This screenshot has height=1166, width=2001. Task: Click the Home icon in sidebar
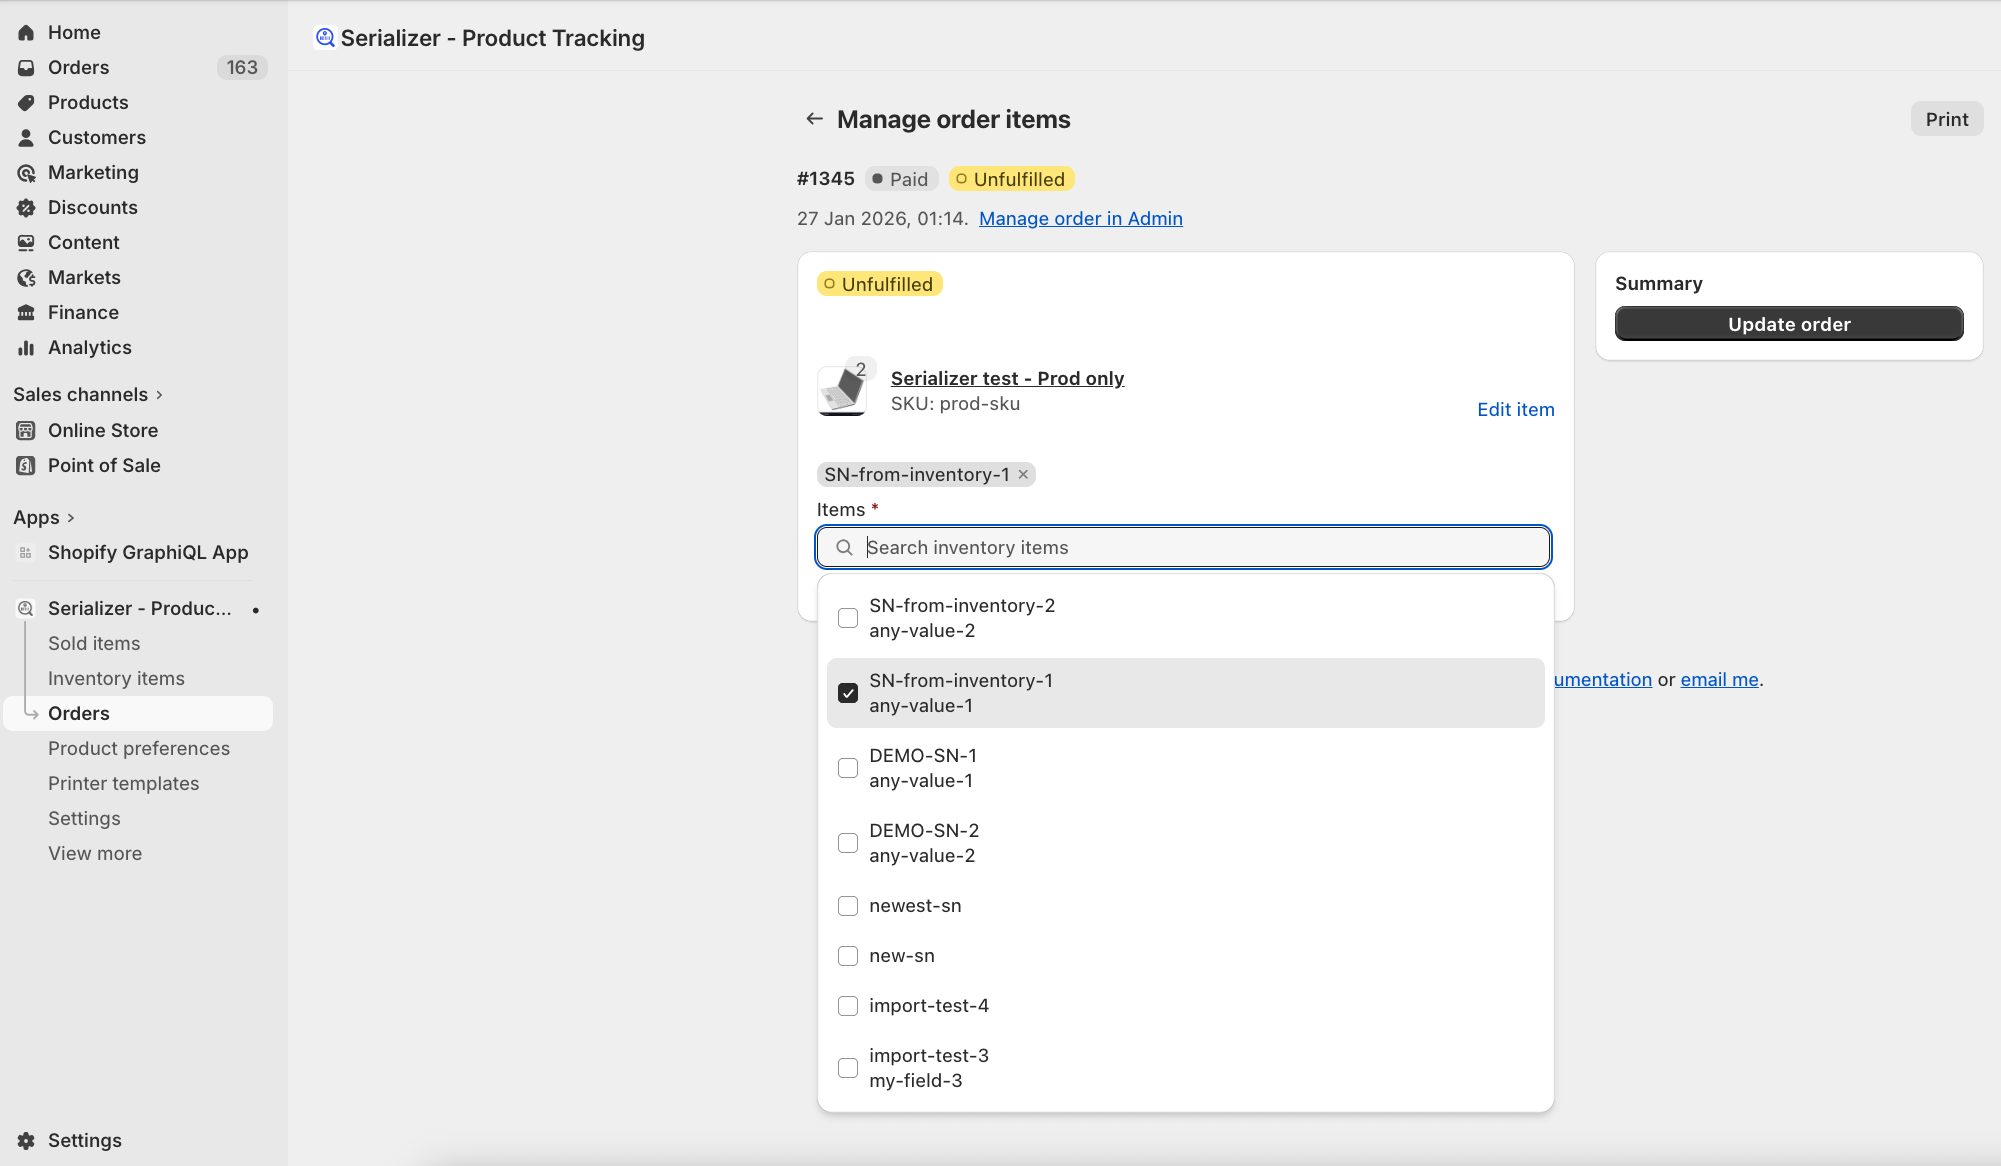point(26,32)
